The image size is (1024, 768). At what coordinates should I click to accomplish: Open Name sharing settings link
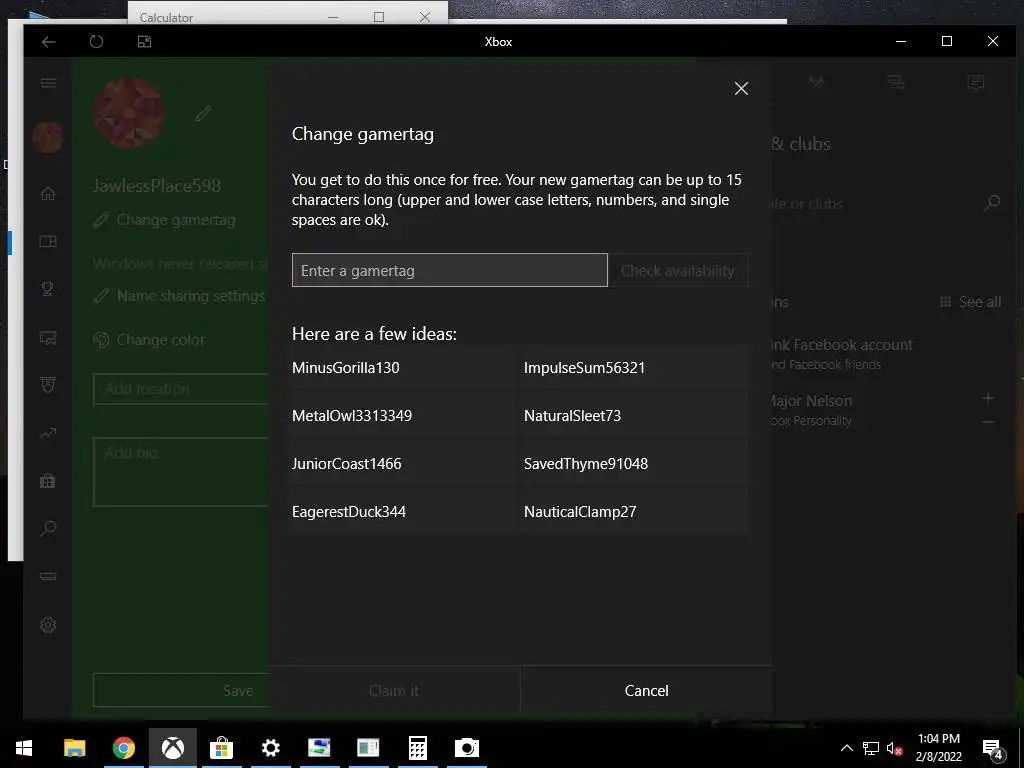[x=180, y=296]
